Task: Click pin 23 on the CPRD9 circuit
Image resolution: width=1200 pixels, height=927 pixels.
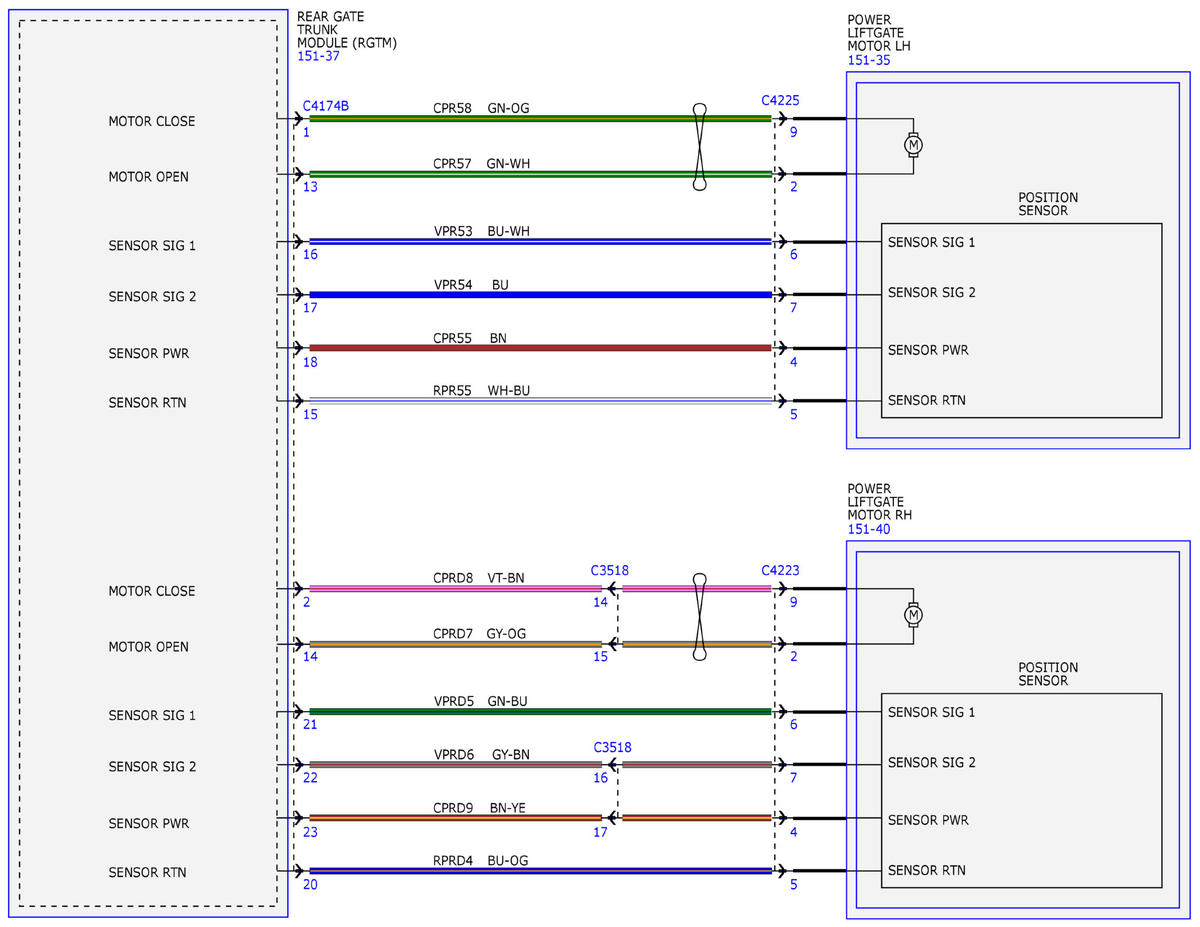Action: tap(310, 831)
